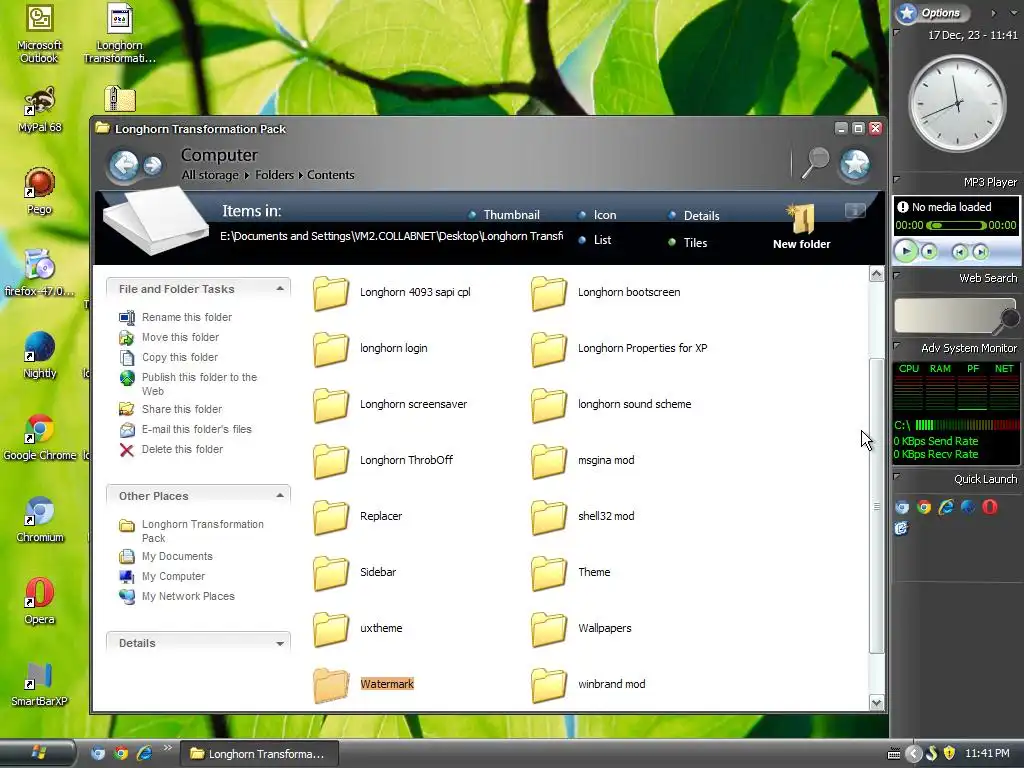Open MyPal 68 desktop shortcut
1024x768 pixels.
(x=40, y=110)
